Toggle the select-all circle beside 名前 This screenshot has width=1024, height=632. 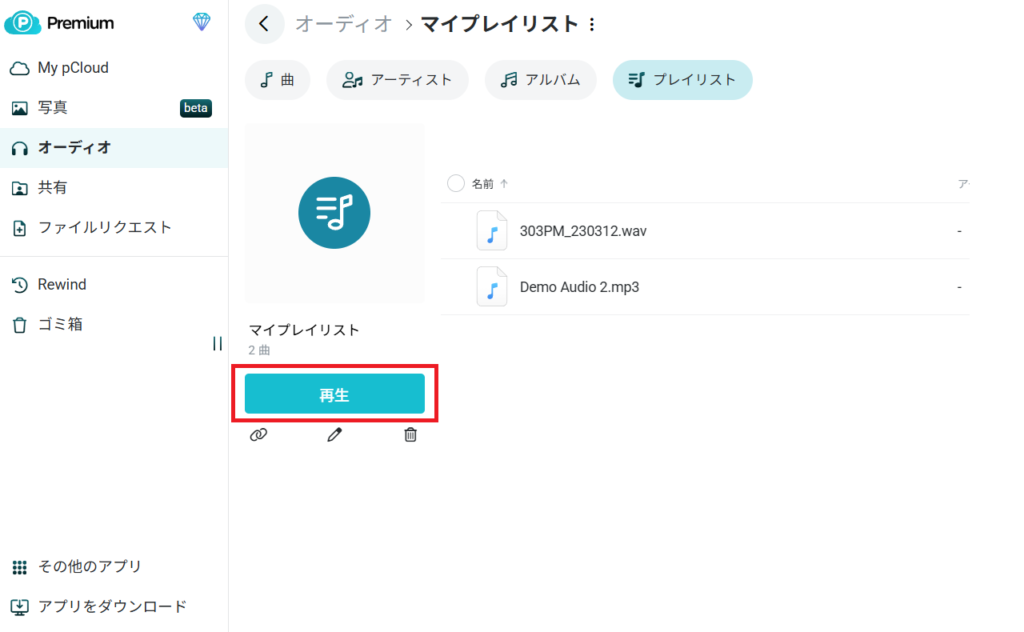456,183
